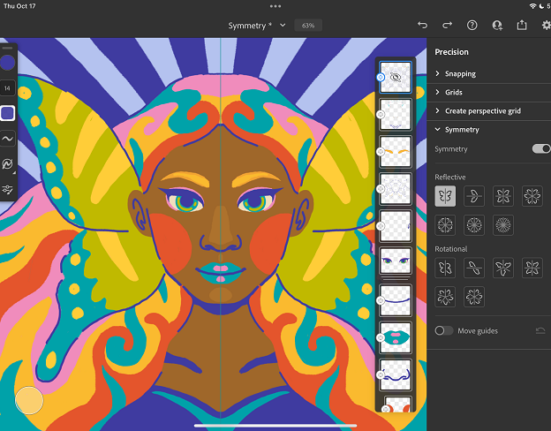Select the teal lips layer thumbnail

point(395,337)
